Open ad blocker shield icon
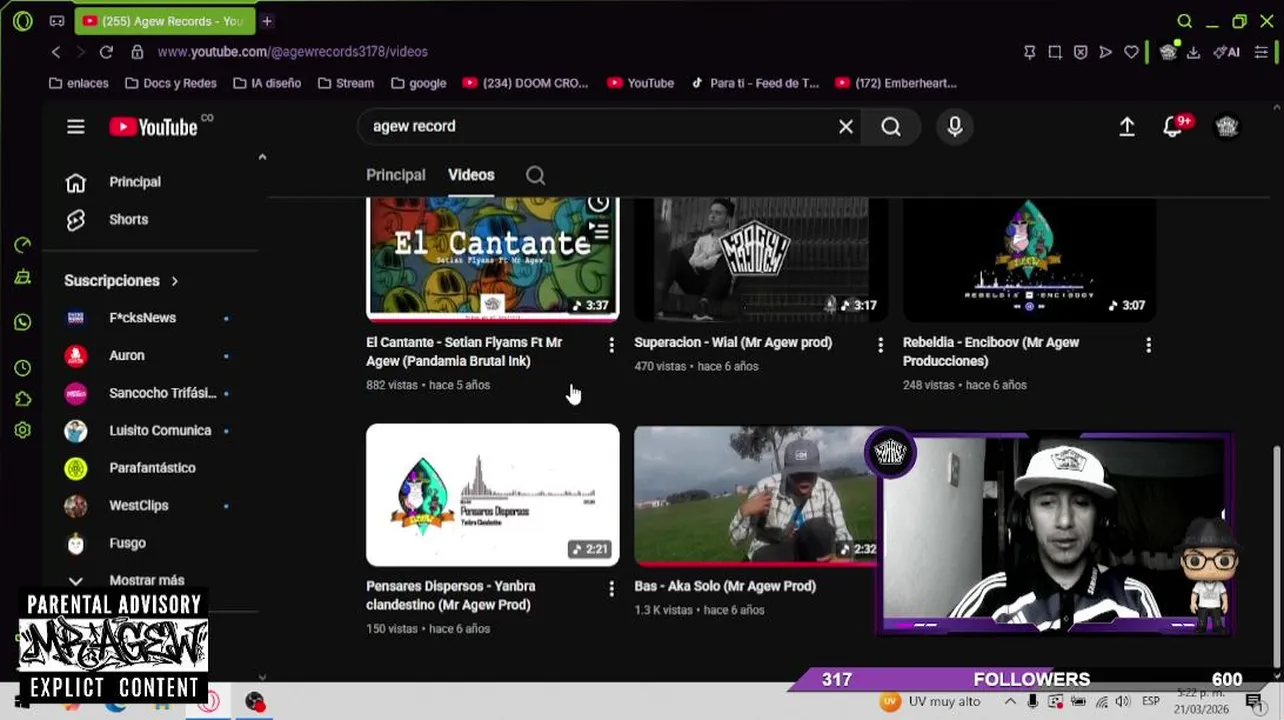This screenshot has width=1284, height=720. (1080, 52)
